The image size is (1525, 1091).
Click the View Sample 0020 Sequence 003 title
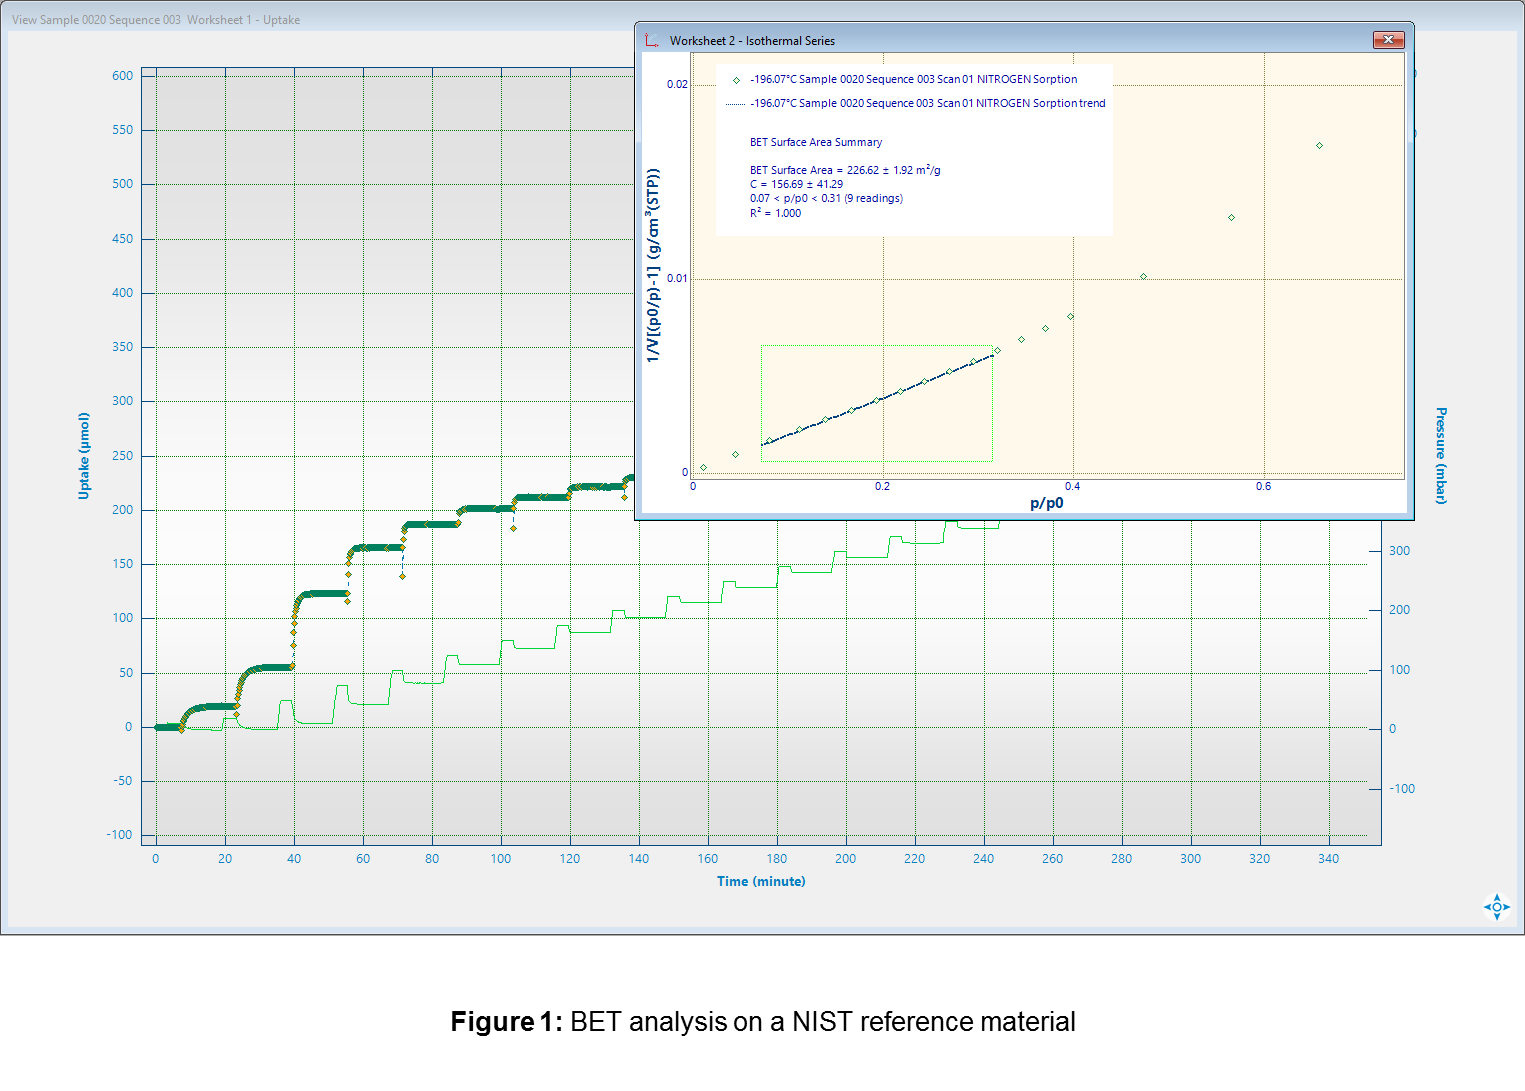coord(155,20)
